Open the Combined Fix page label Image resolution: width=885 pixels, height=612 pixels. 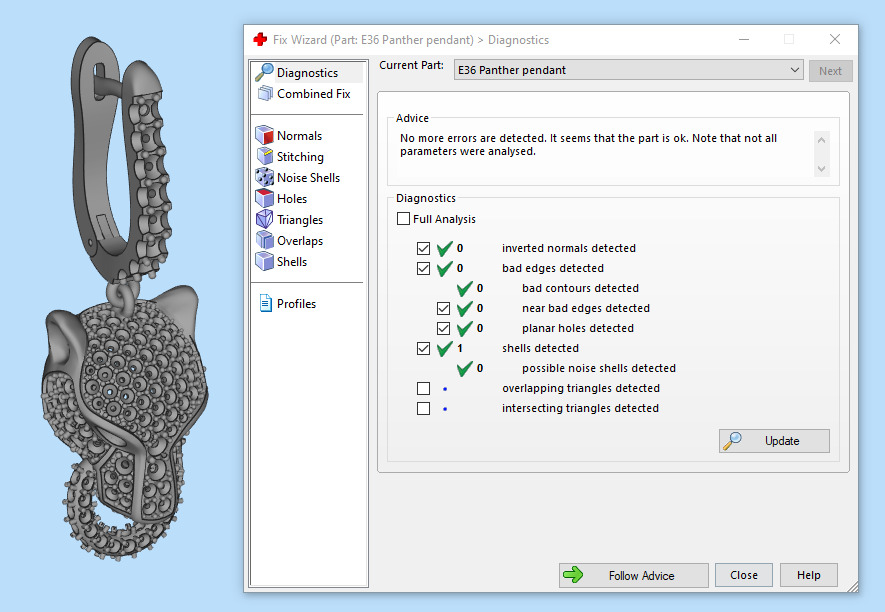[x=313, y=94]
